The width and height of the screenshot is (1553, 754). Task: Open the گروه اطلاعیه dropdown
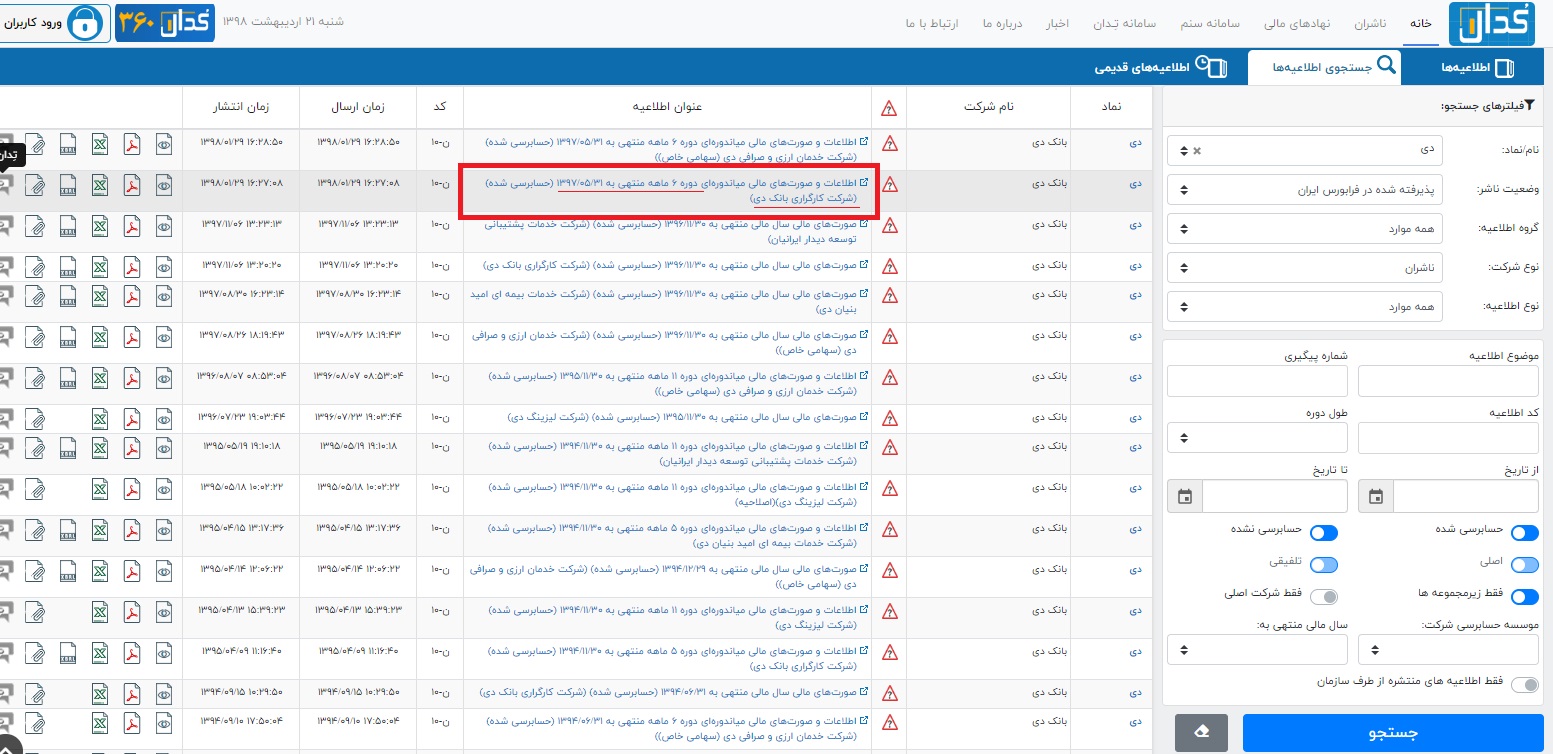1304,229
